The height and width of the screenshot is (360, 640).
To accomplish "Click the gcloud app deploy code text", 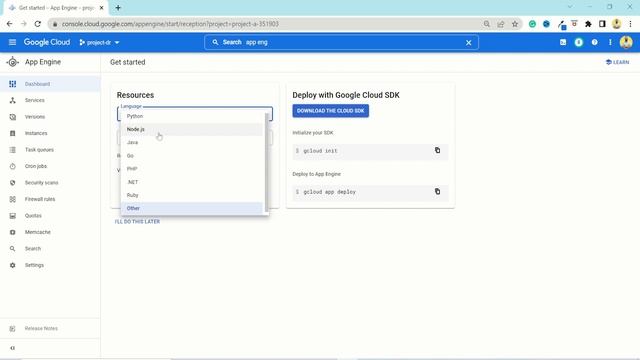I will (329, 192).
